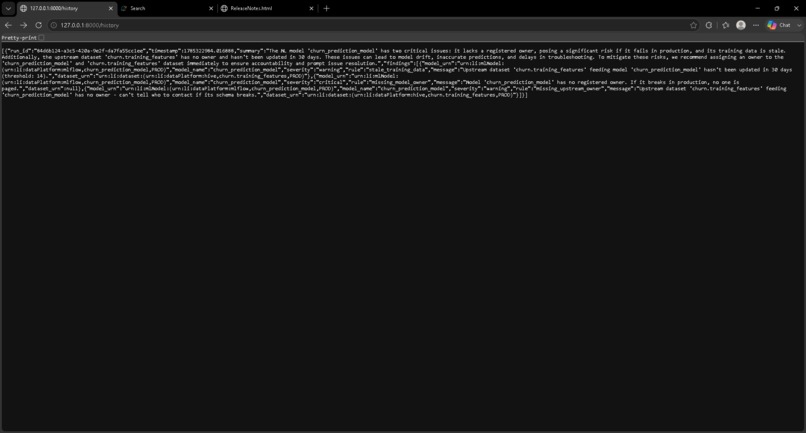Close the Search tab
Image resolution: width=806 pixels, height=433 pixels.
click(211, 8)
